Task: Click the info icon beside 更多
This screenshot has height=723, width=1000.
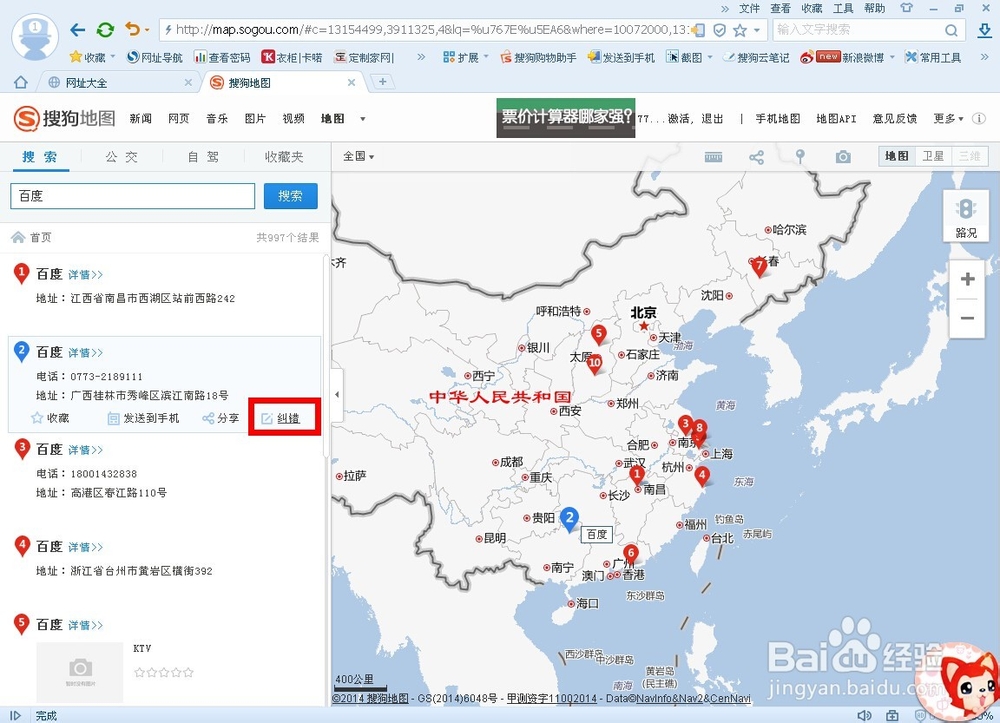Action: (x=979, y=119)
